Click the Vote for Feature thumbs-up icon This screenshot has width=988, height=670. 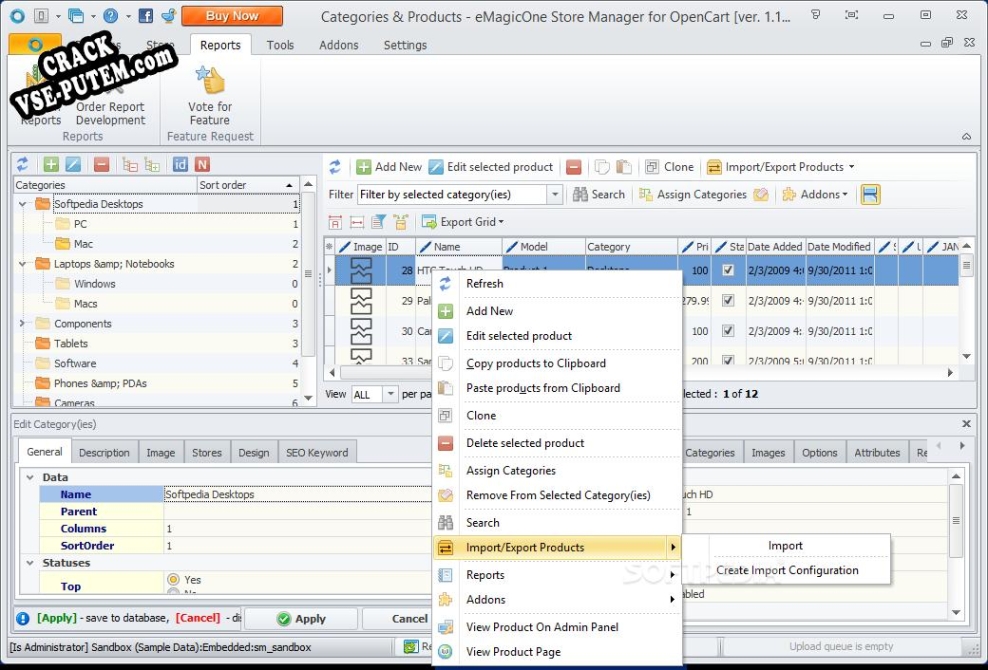[210, 81]
